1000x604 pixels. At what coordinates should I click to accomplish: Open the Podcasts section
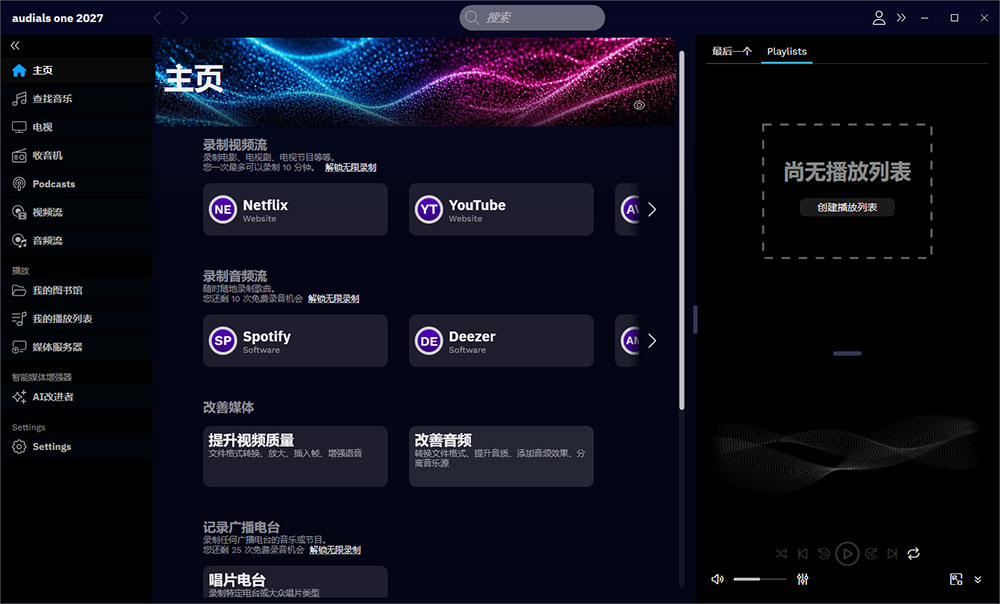click(76, 184)
